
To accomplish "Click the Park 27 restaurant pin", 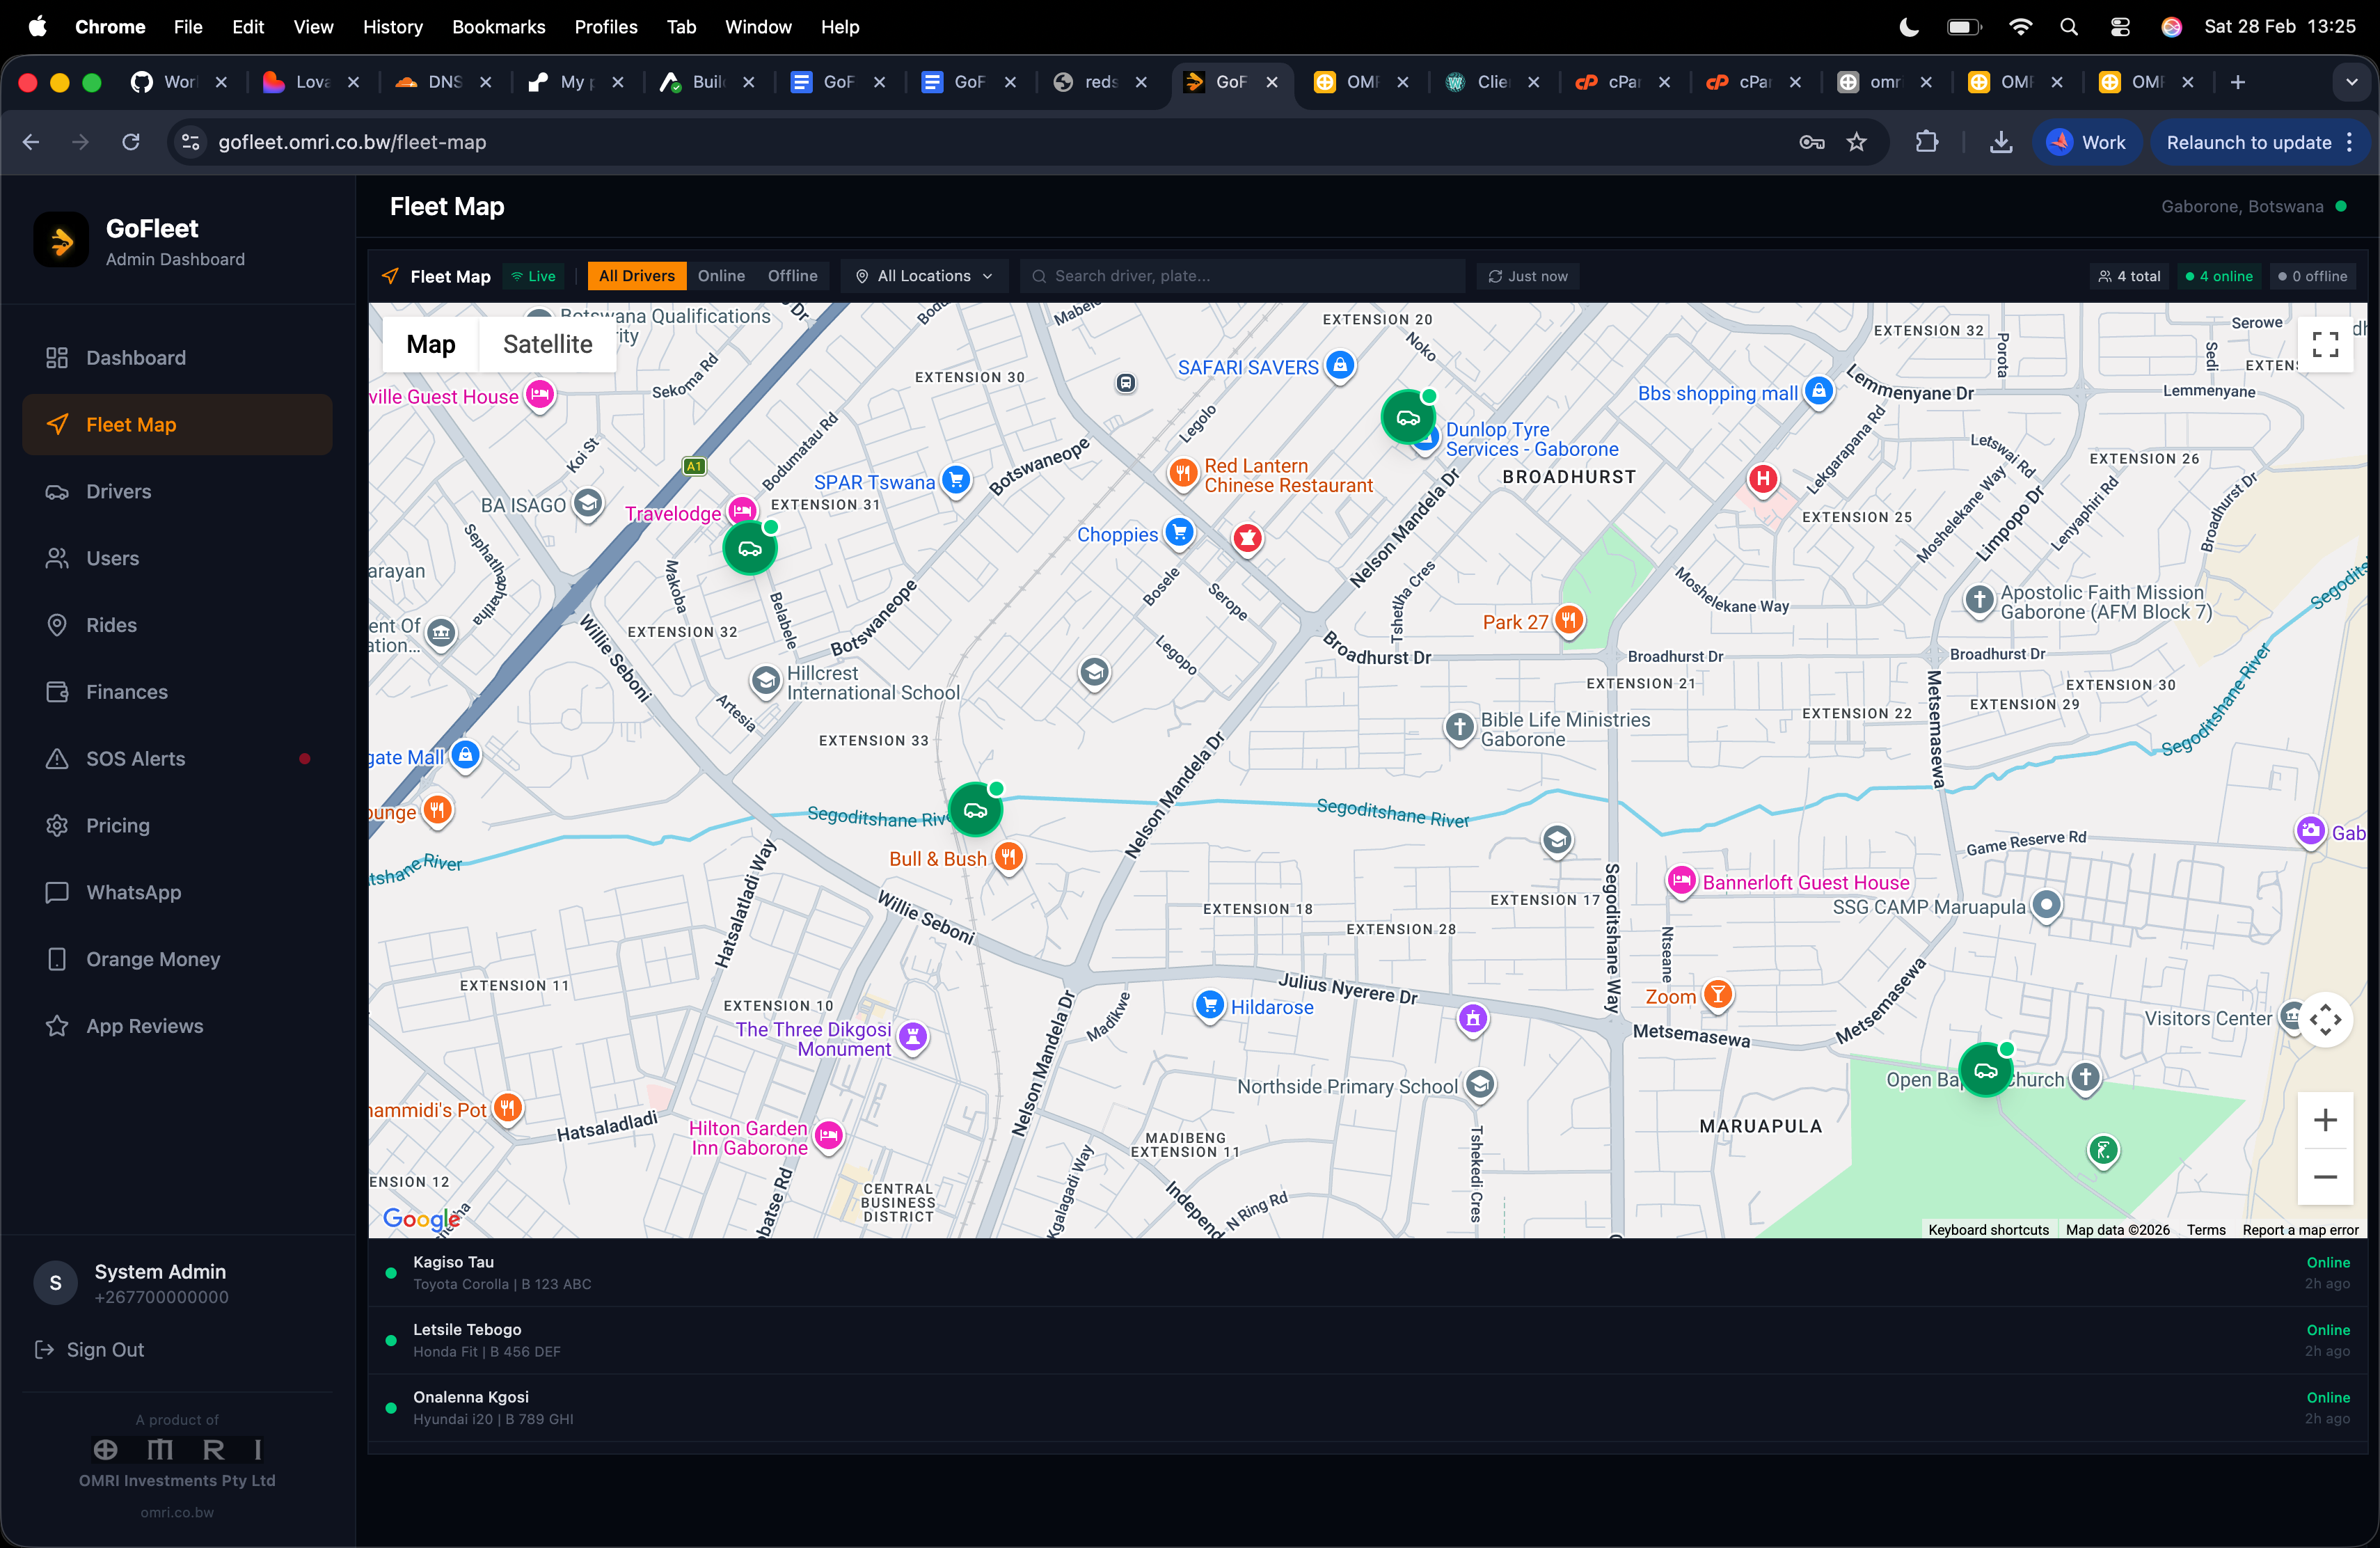I will pos(1569,621).
